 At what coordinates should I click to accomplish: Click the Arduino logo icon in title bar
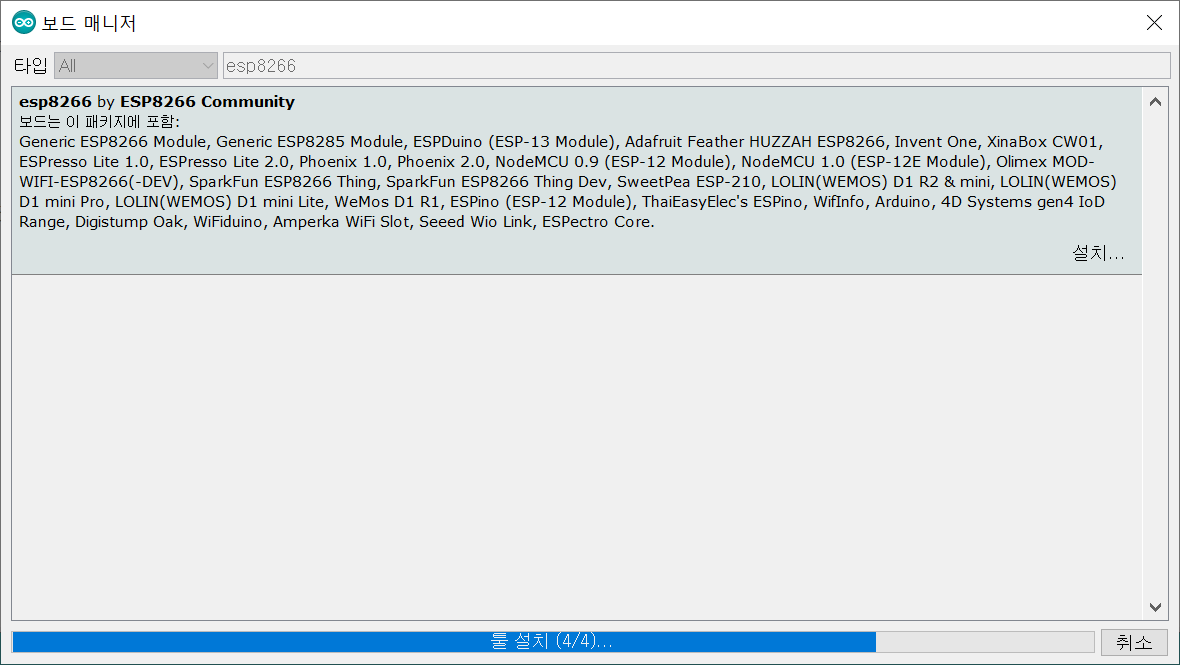[23, 23]
